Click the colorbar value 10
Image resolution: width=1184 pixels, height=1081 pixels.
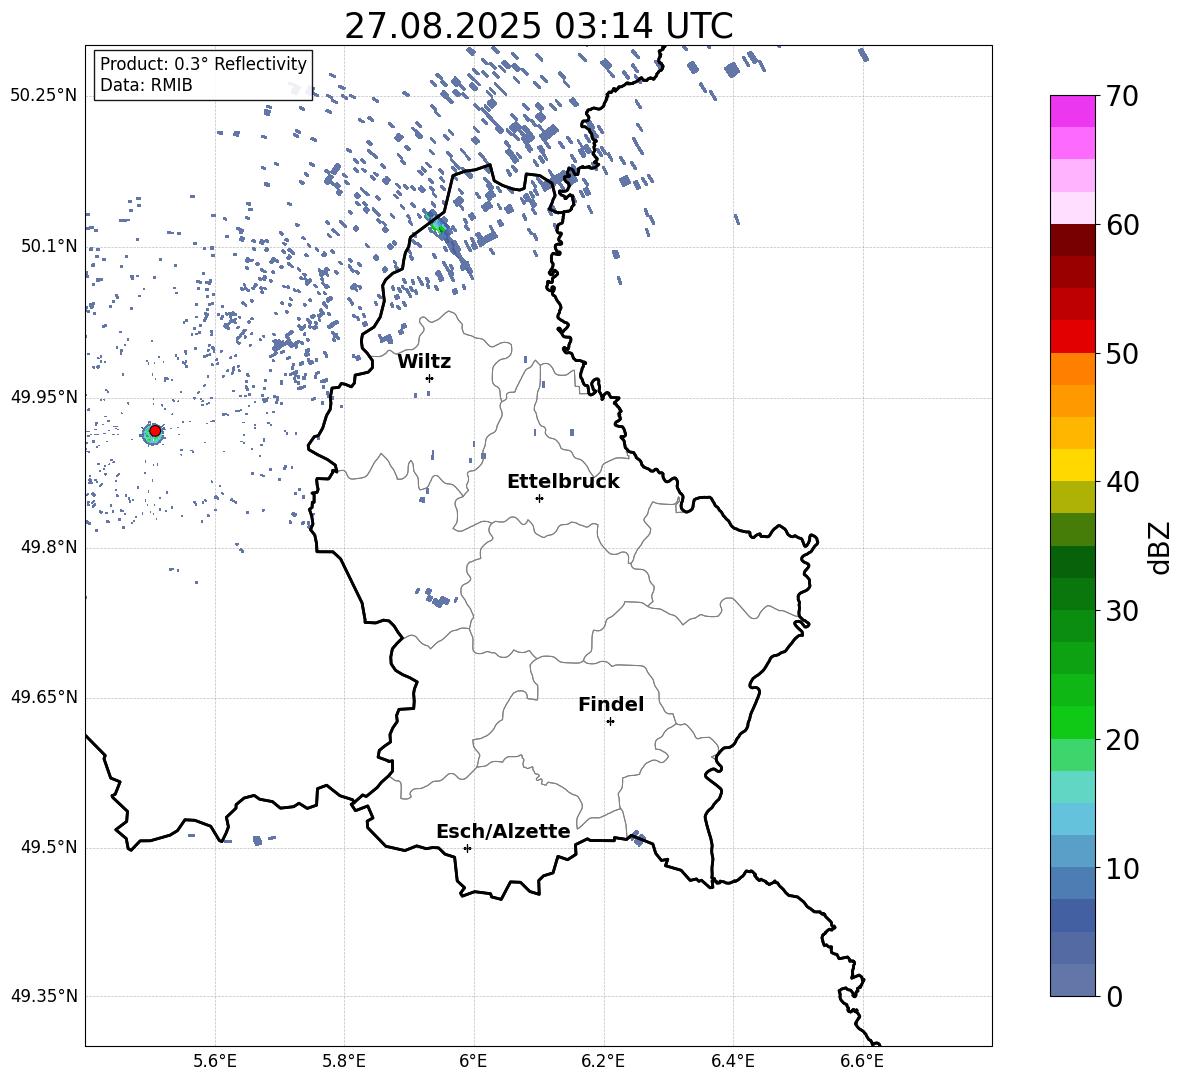pyautogui.click(x=1122, y=868)
